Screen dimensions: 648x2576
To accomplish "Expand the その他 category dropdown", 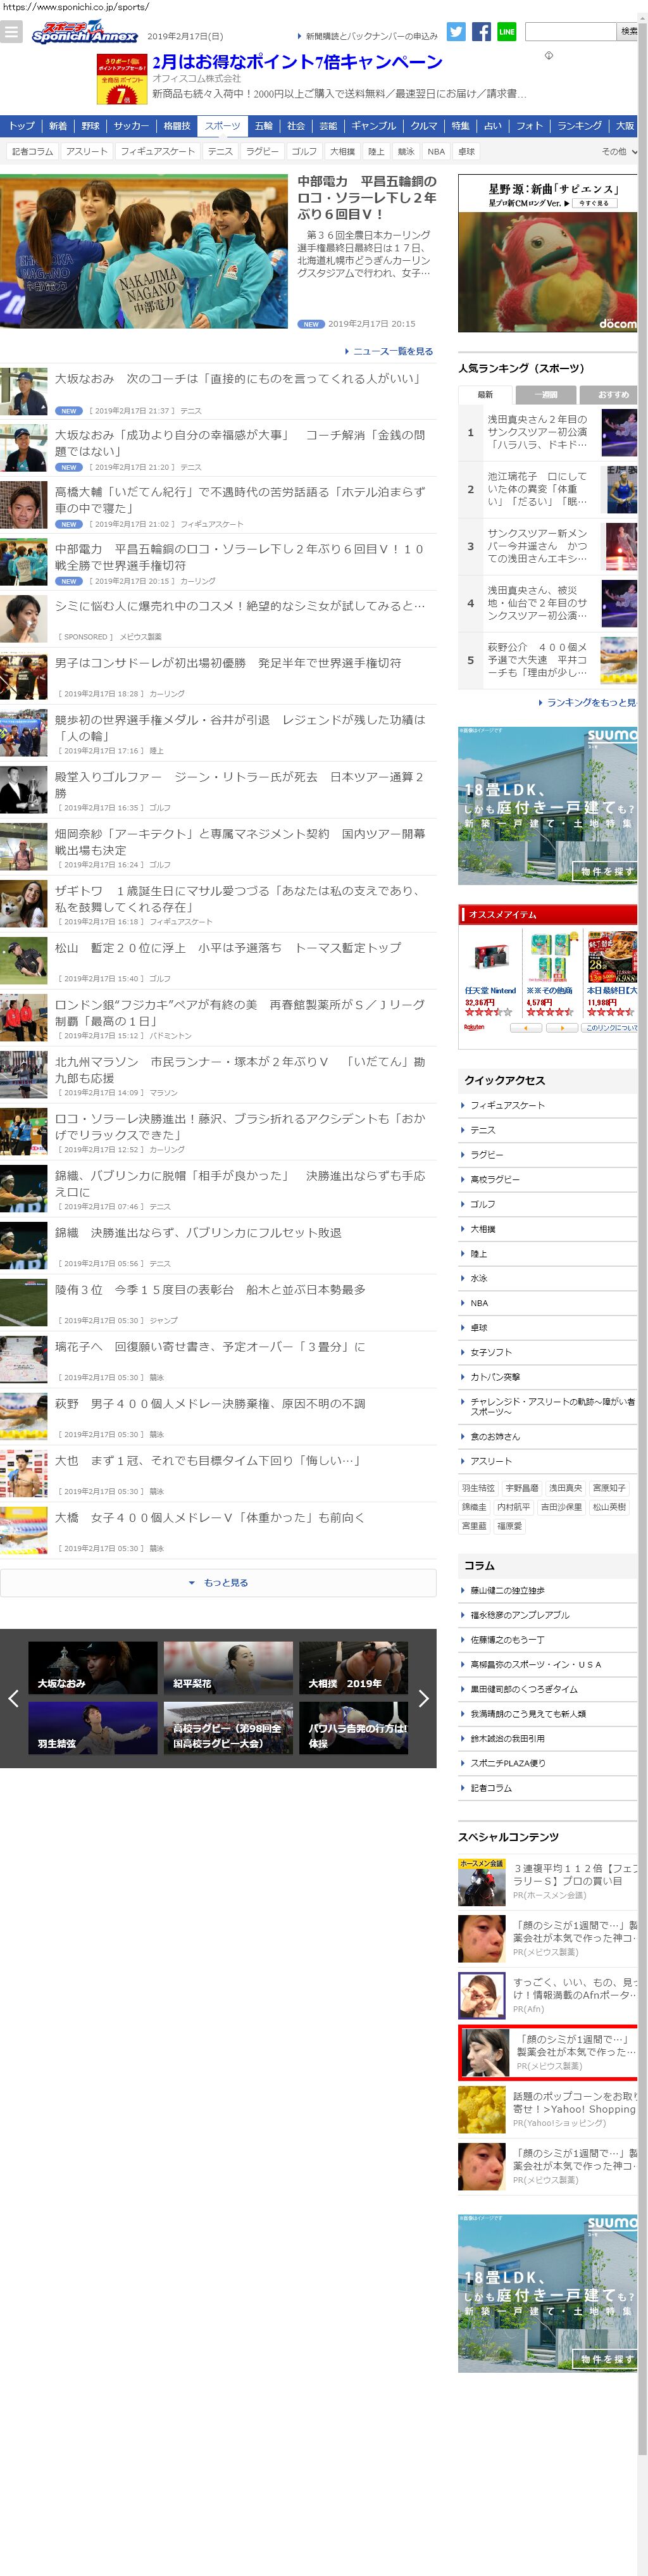I will click(619, 152).
